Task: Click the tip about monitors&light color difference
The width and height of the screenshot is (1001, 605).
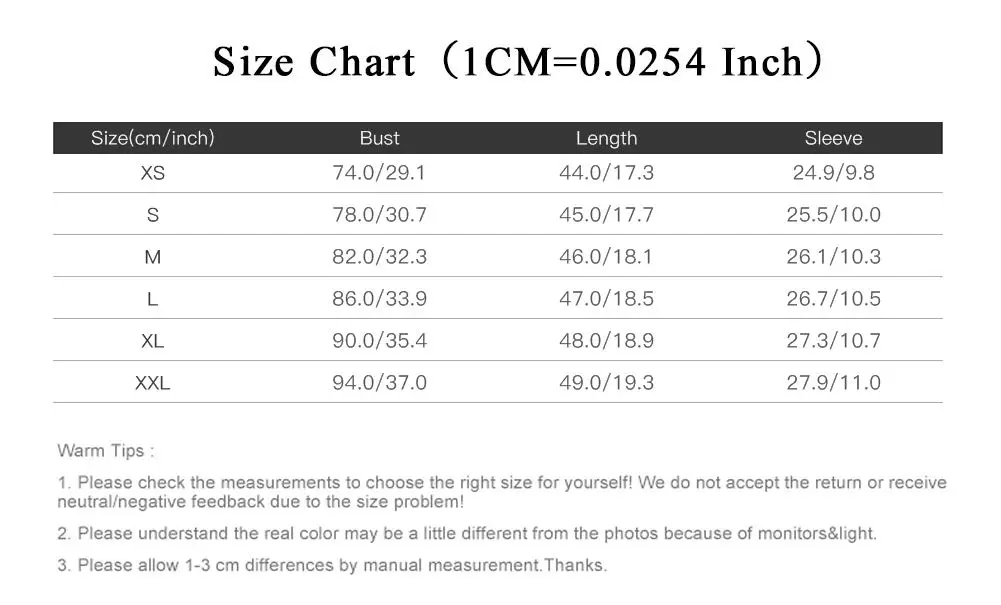Action: tap(467, 534)
